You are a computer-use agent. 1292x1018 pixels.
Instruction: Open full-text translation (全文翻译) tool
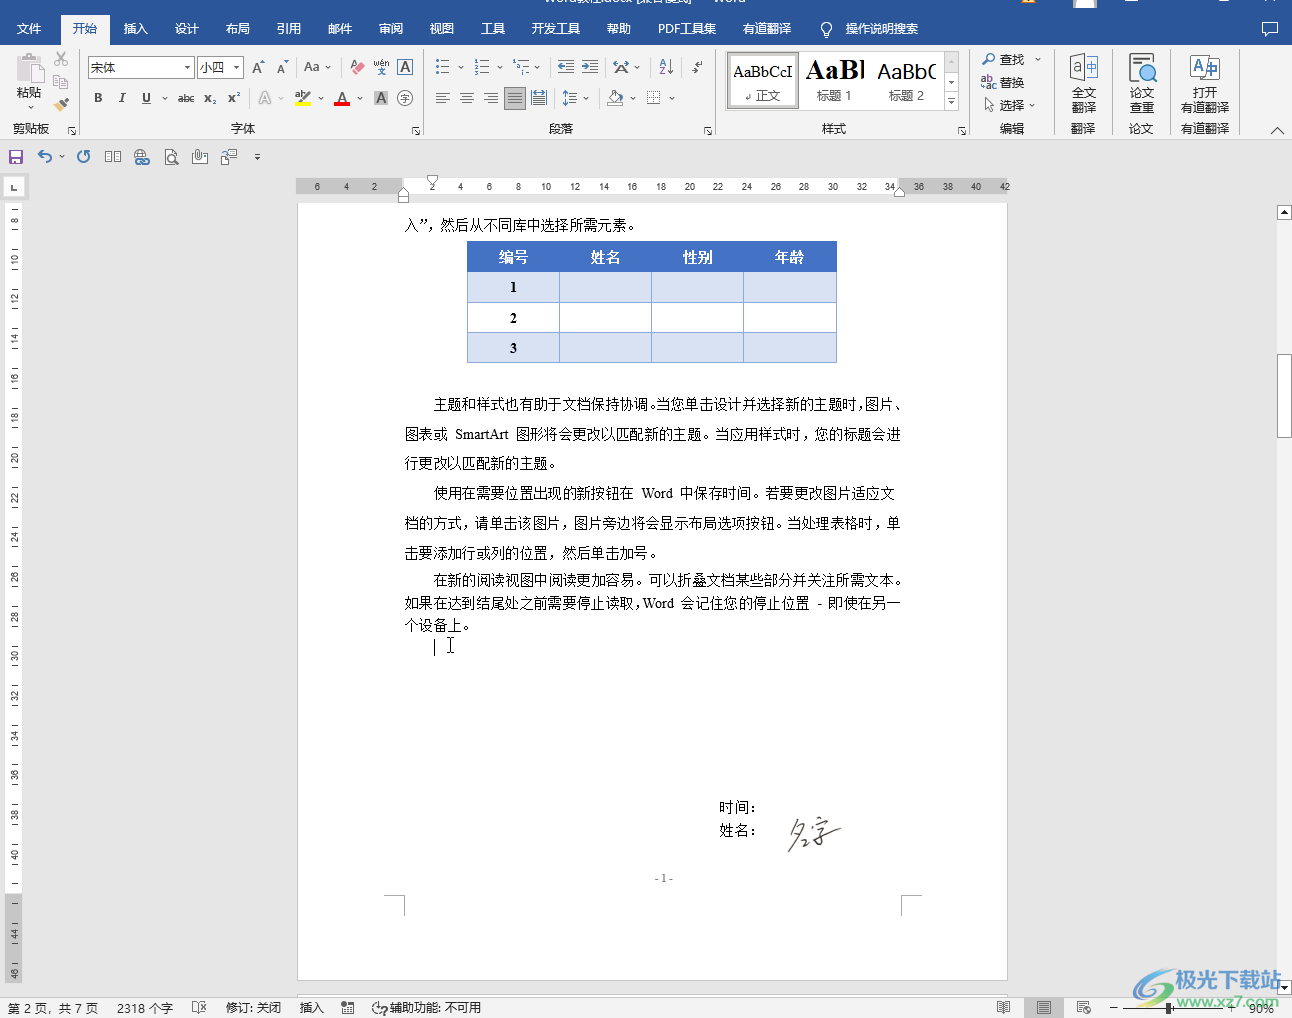tap(1084, 83)
